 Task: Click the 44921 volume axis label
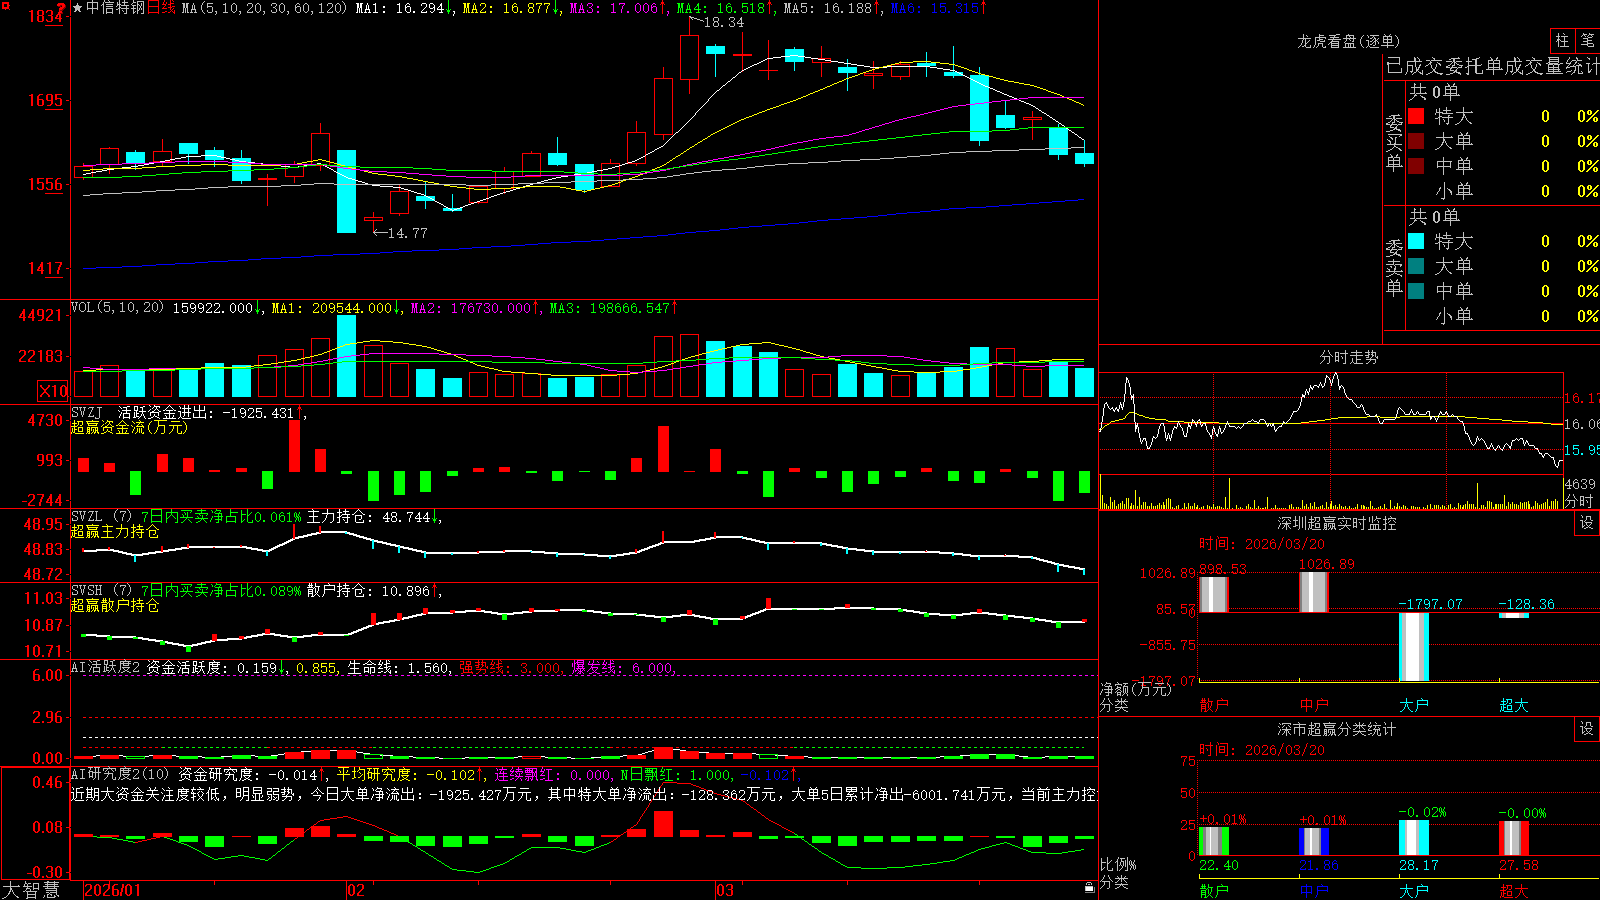pos(41,316)
